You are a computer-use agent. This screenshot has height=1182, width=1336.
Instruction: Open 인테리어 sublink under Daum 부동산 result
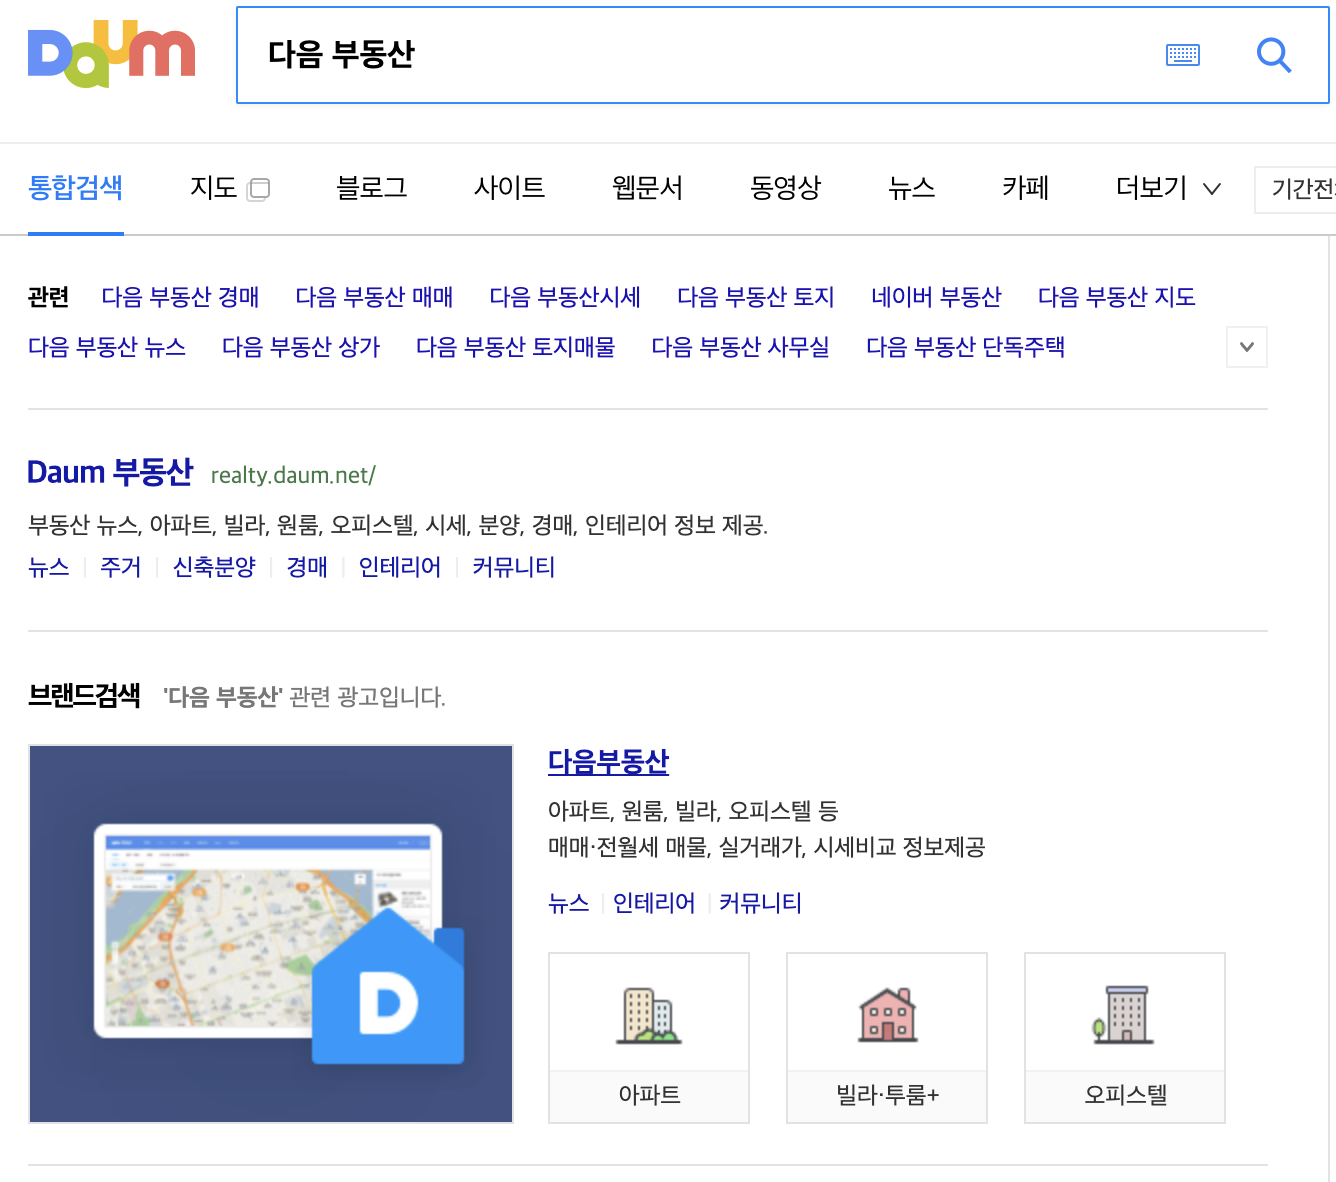pyautogui.click(x=400, y=567)
